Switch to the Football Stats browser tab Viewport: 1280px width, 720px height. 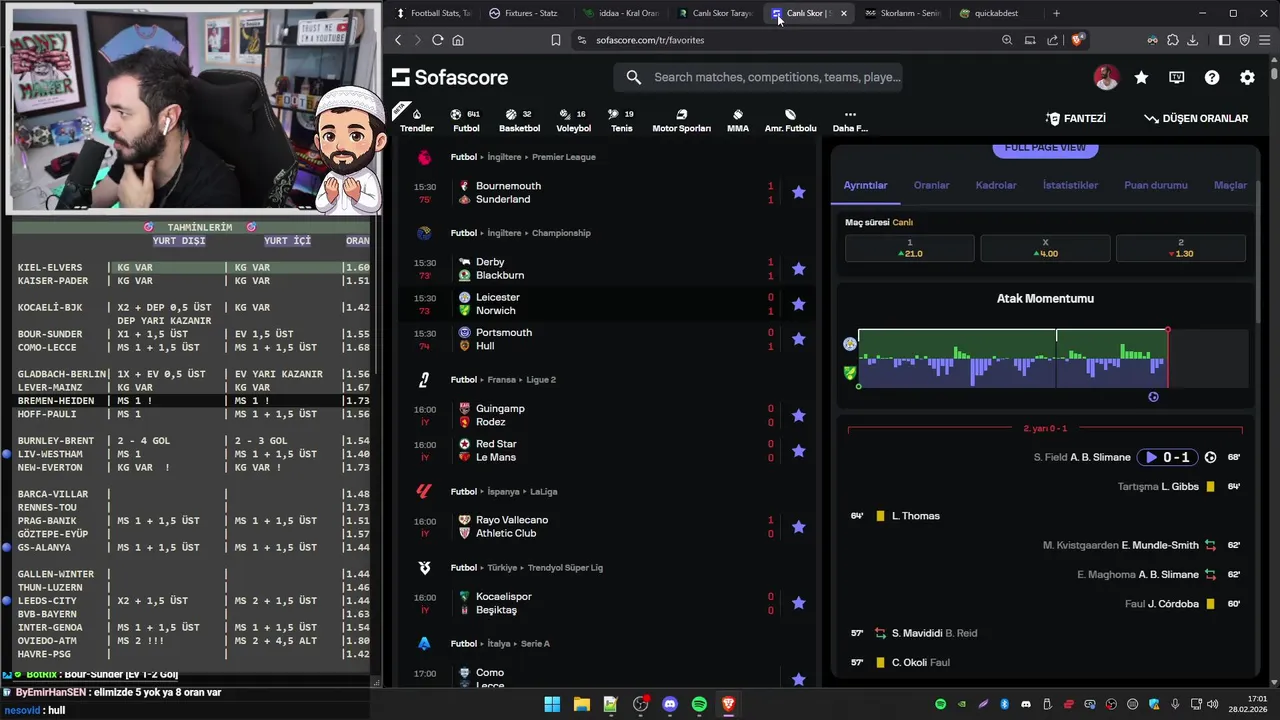433,13
